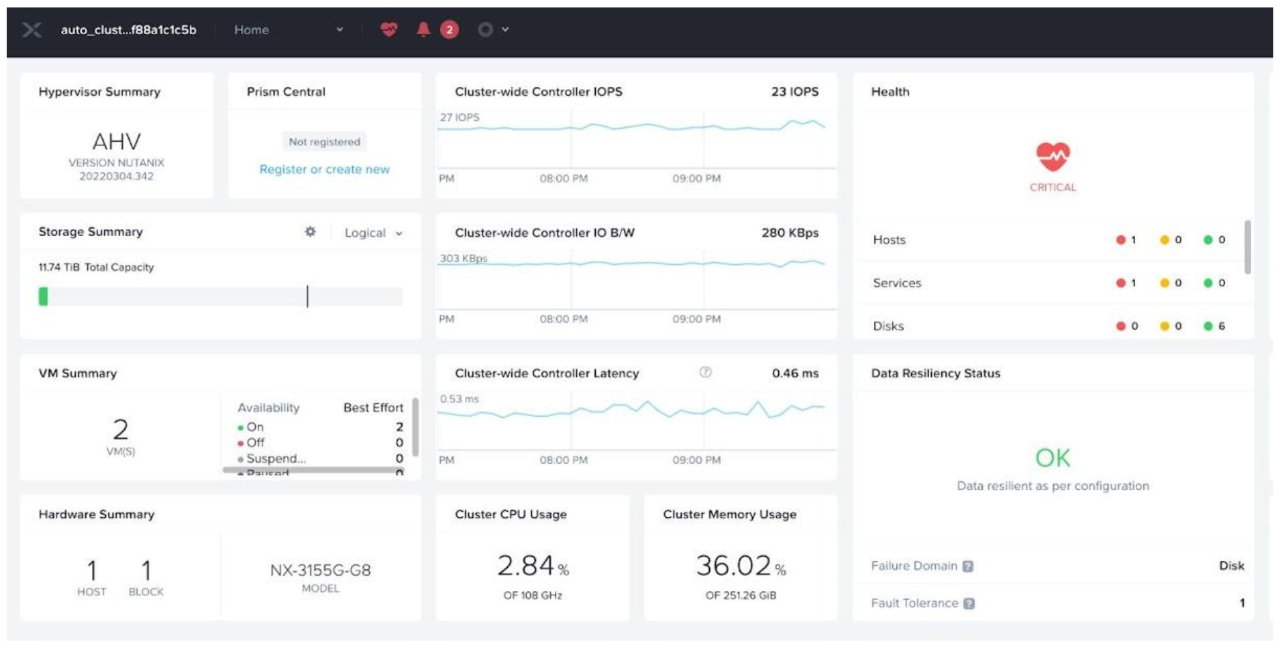The height and width of the screenshot is (652, 1280).
Task: Open the cluster health heart icon in header
Action: pyautogui.click(x=388, y=30)
